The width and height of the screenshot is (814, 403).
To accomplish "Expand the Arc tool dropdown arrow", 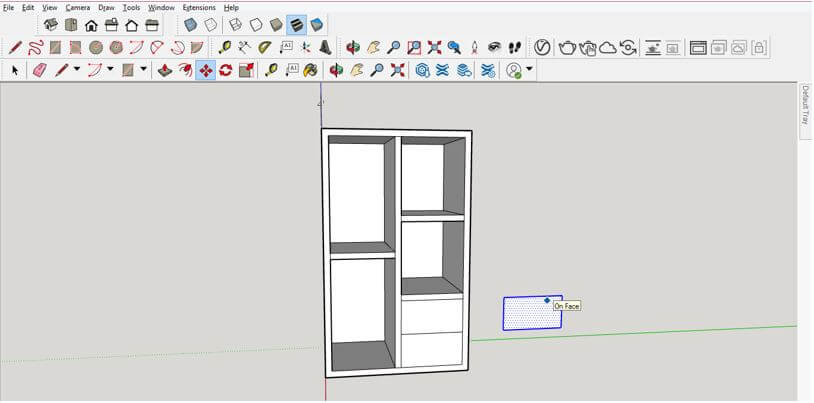I will pos(110,69).
